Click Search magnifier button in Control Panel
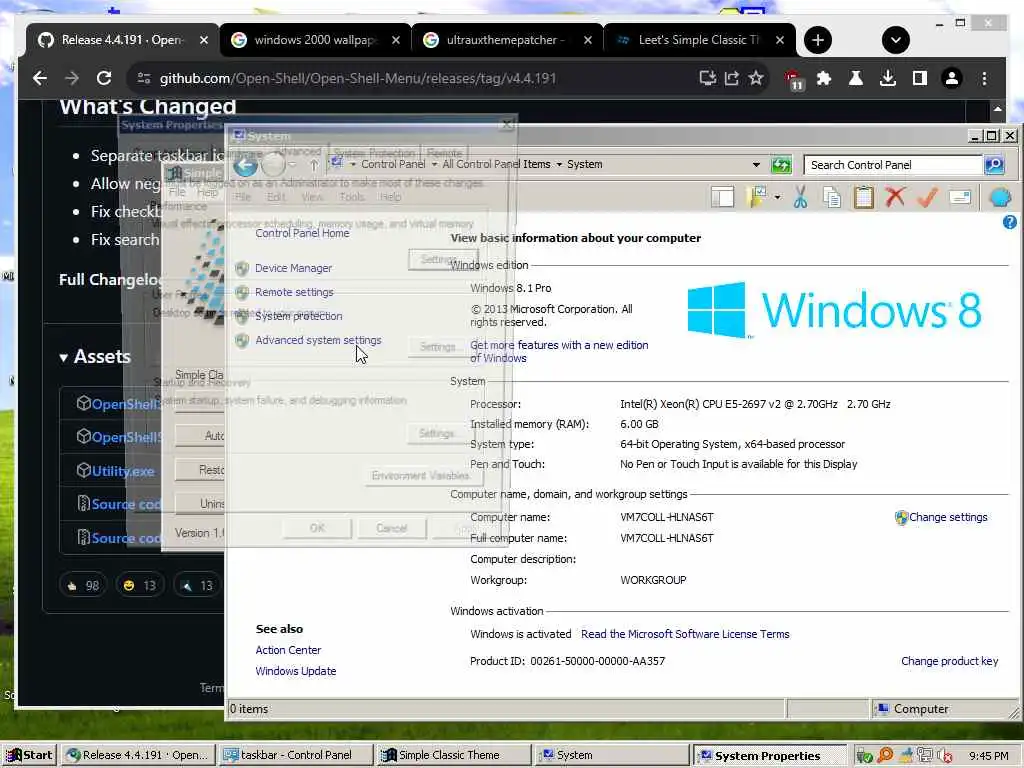 [x=994, y=165]
